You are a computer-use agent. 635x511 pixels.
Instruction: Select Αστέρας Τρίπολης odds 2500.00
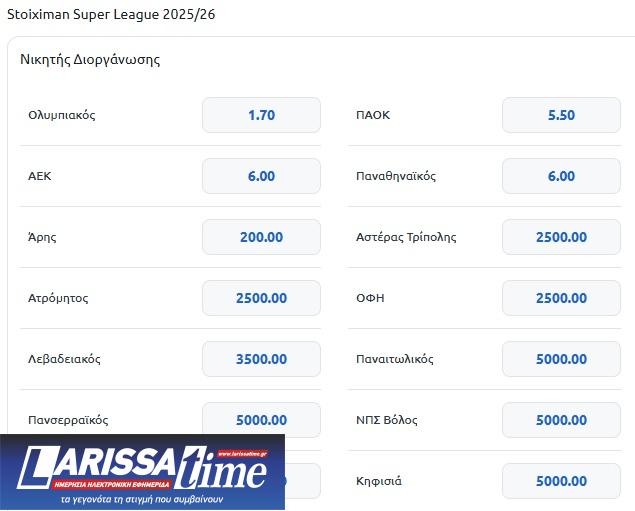pyautogui.click(x=561, y=237)
